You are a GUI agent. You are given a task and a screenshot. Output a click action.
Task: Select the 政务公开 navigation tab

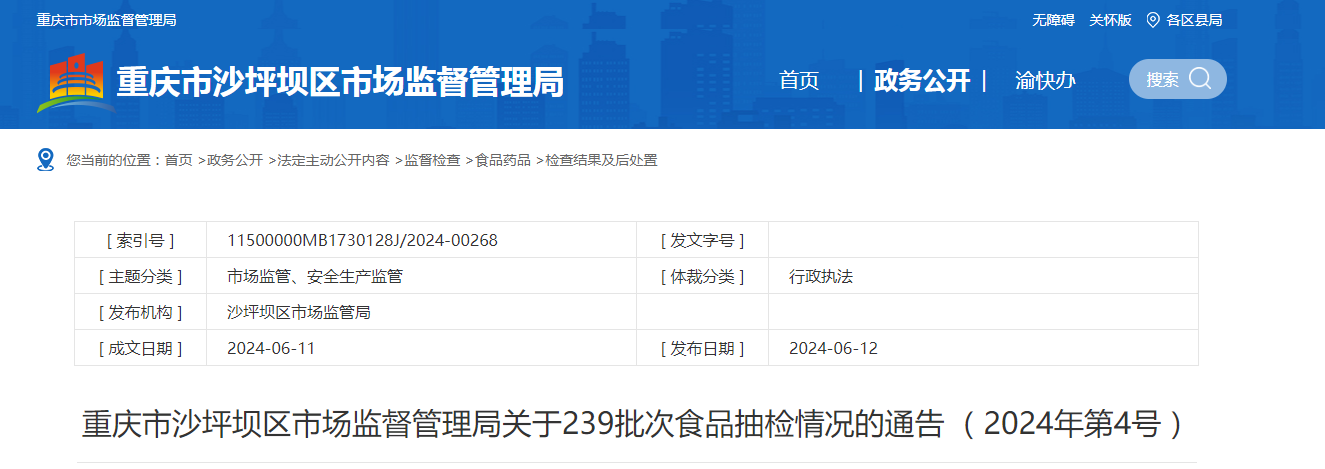[x=922, y=81]
